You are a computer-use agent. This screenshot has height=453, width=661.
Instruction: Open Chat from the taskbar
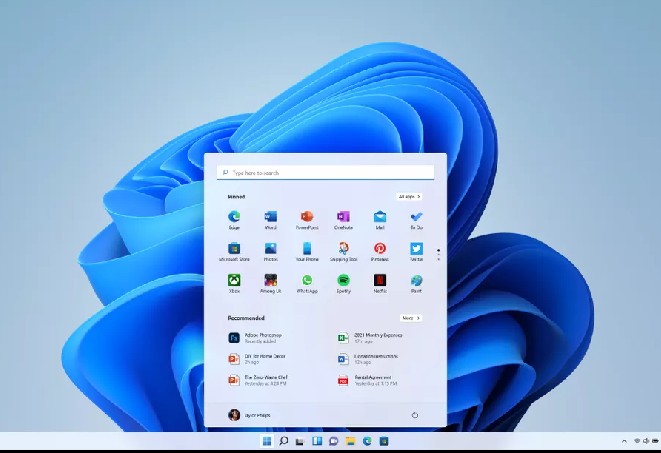pos(333,441)
